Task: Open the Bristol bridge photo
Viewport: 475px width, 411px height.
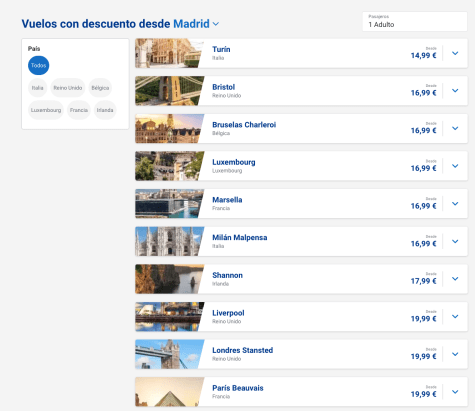Action: [x=169, y=91]
